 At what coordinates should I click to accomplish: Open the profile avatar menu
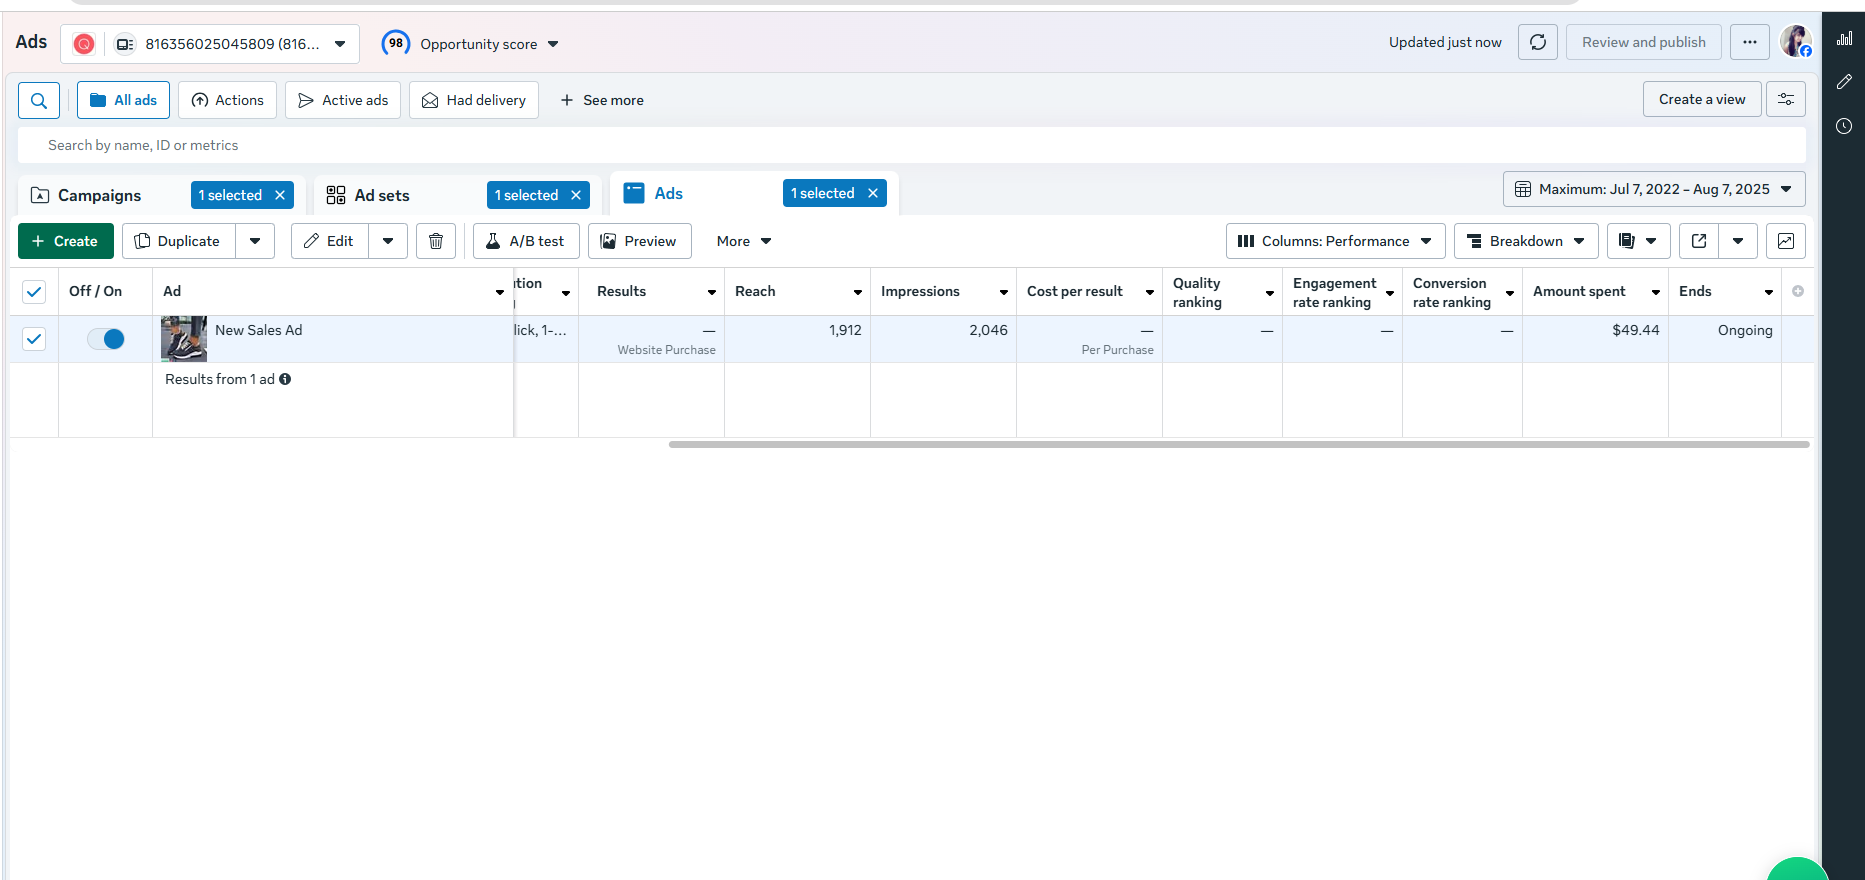coord(1796,42)
